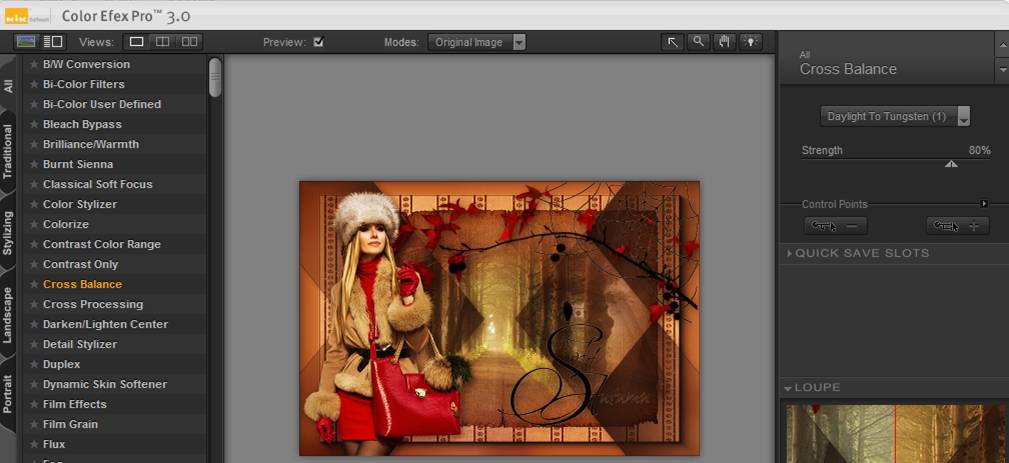
Task: Open the Stylizing category tab
Action: [9, 233]
